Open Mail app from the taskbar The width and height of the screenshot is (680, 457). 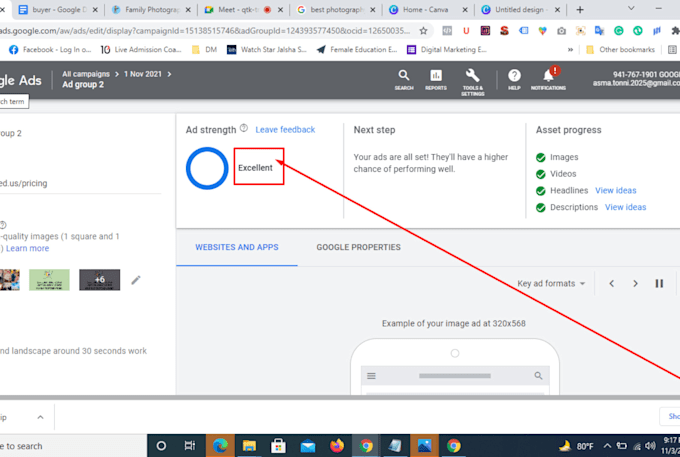pos(307,445)
